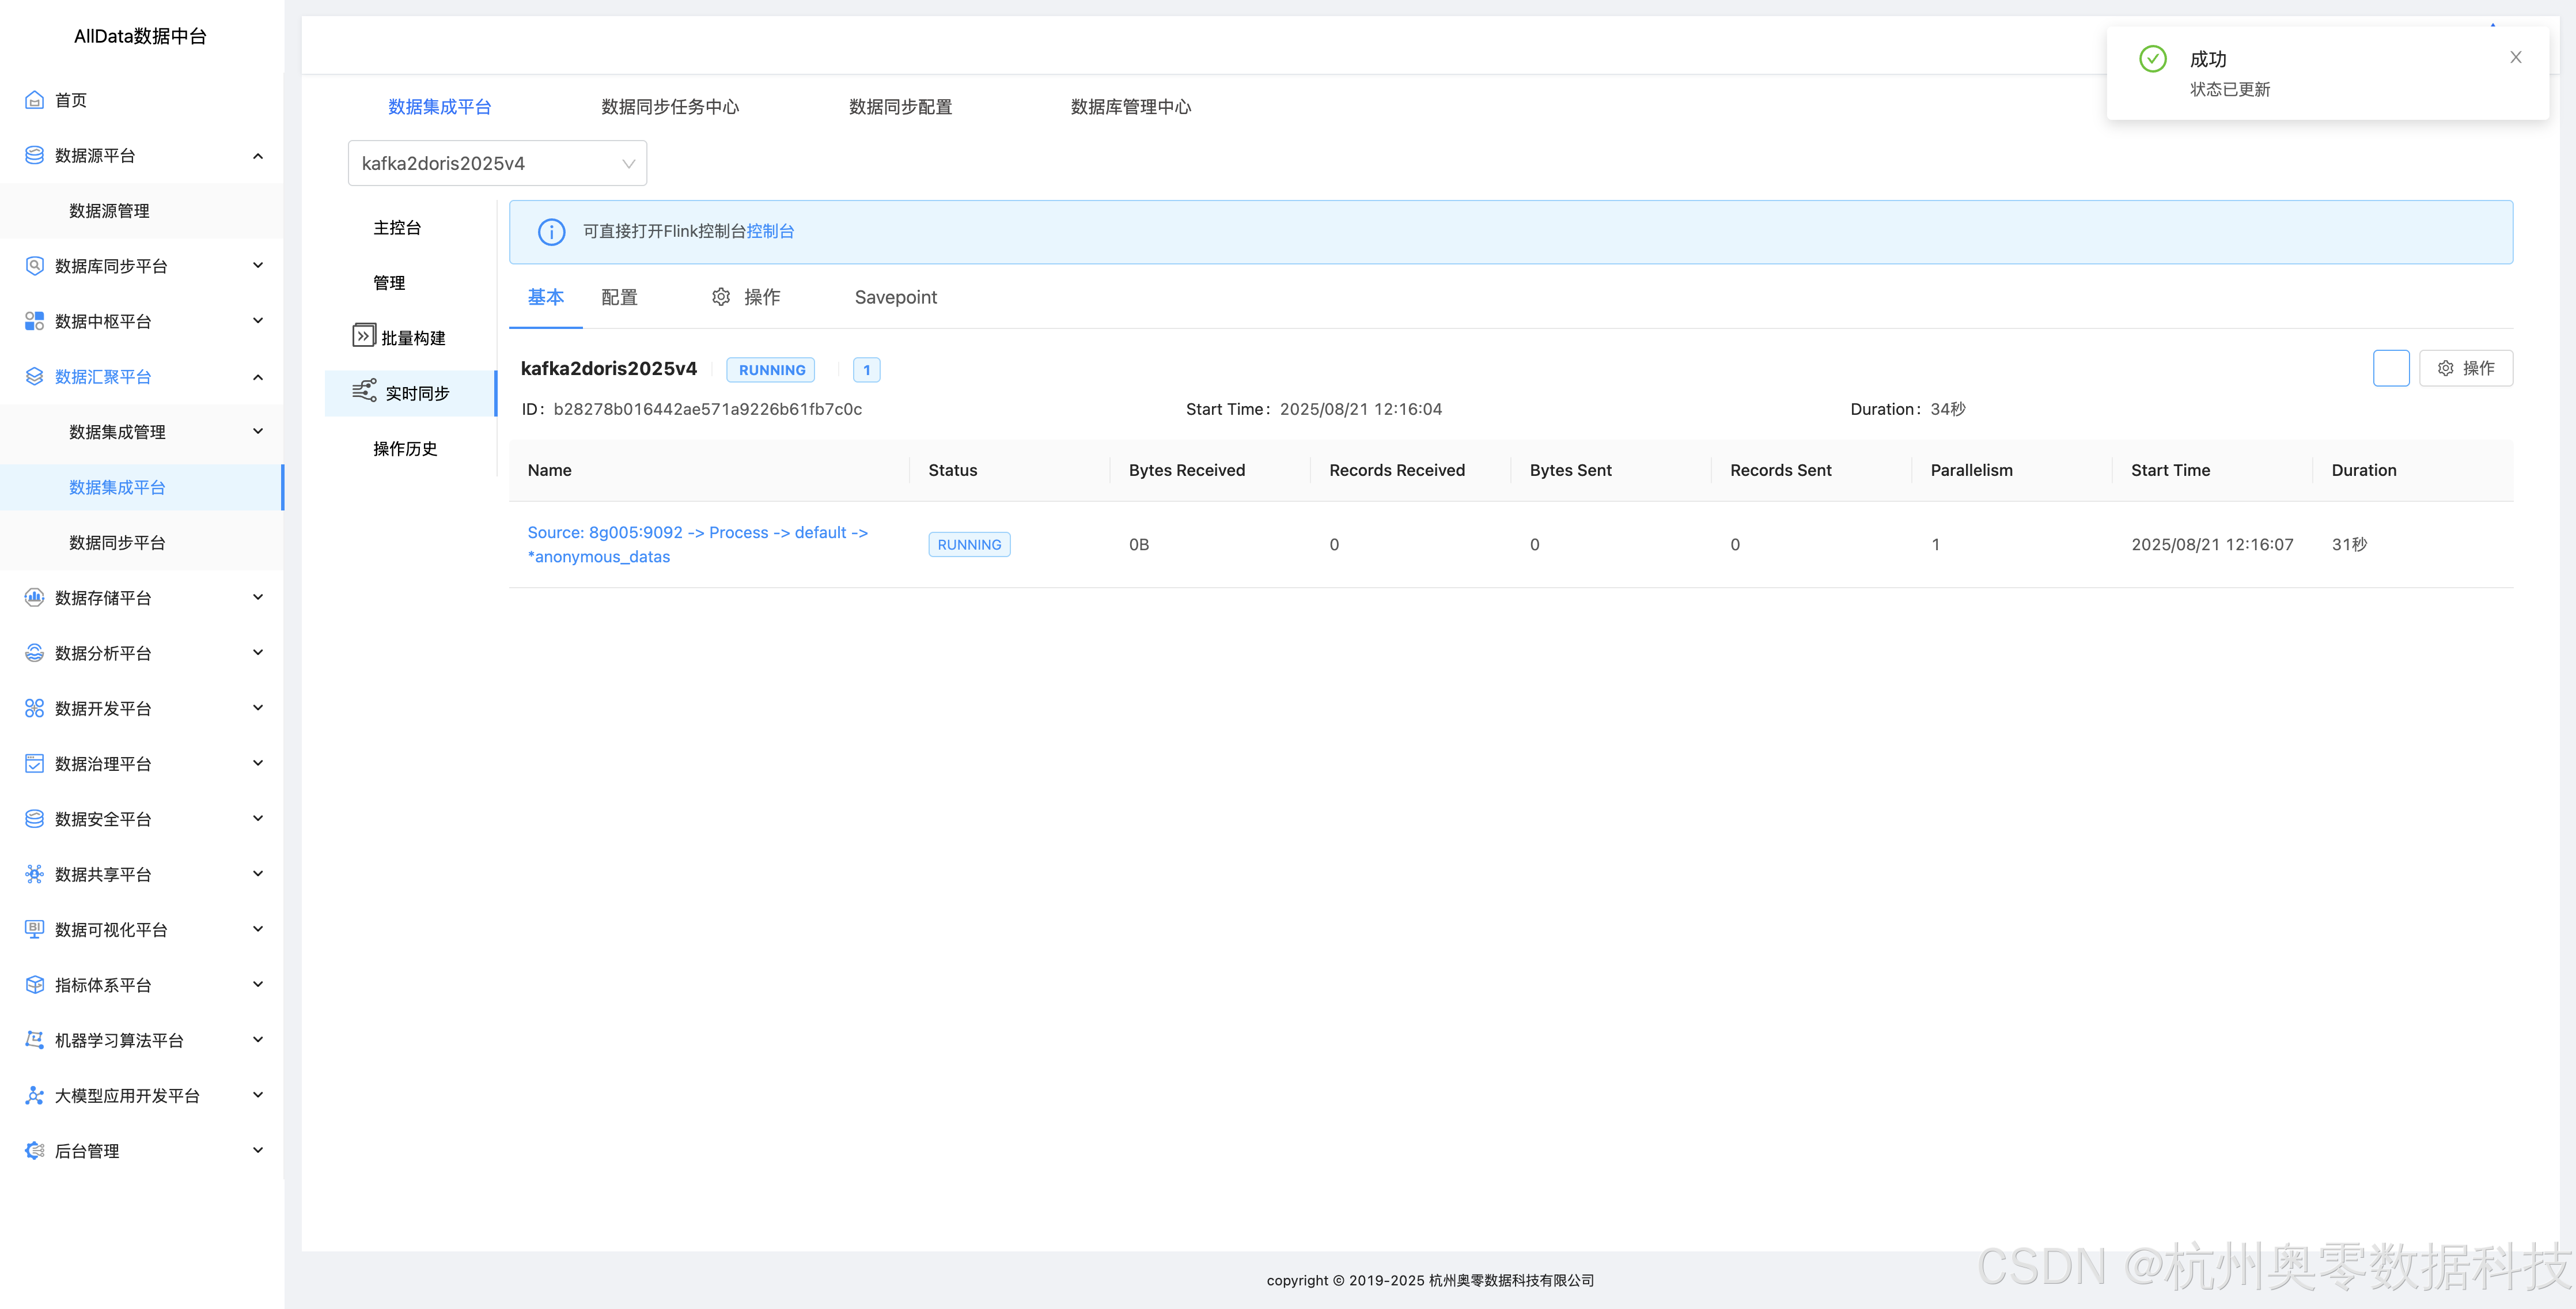Collapse the 数据源平台 menu chevron
This screenshot has width=2576, height=1309.
tap(258, 155)
